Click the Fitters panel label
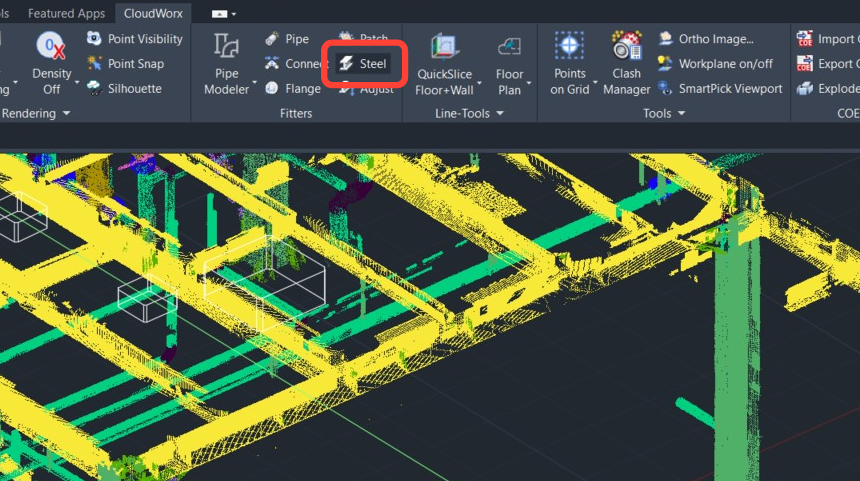 [296, 114]
